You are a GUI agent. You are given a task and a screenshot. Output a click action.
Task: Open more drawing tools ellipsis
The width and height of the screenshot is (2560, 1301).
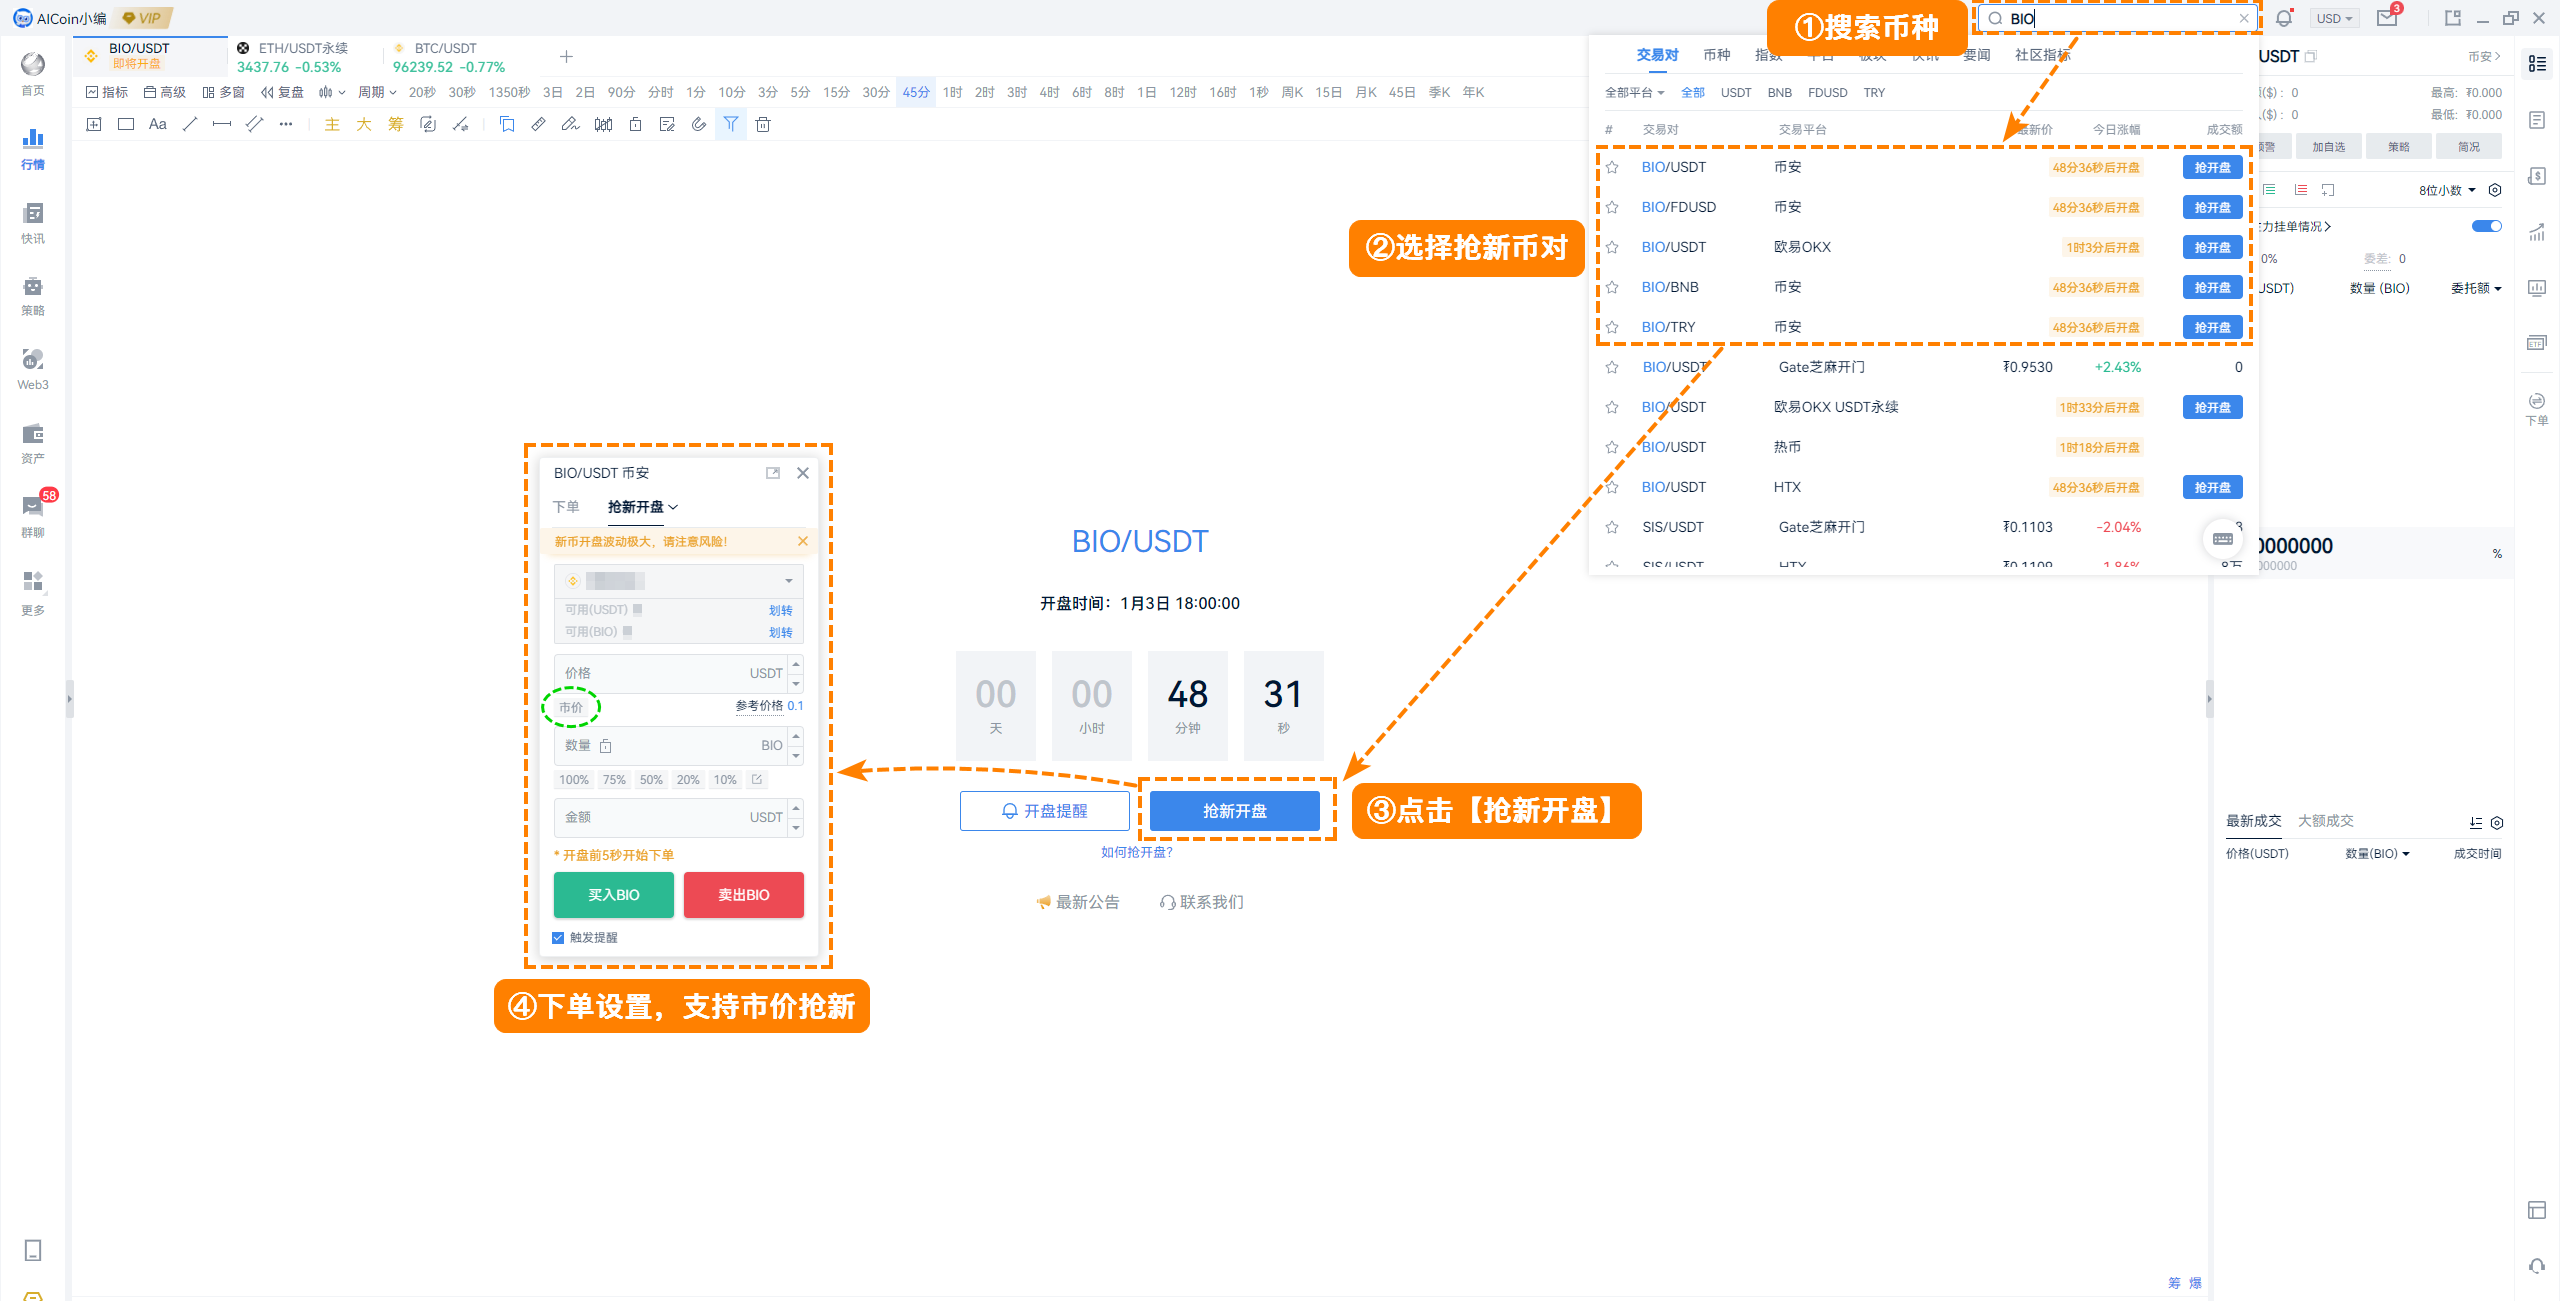(286, 124)
